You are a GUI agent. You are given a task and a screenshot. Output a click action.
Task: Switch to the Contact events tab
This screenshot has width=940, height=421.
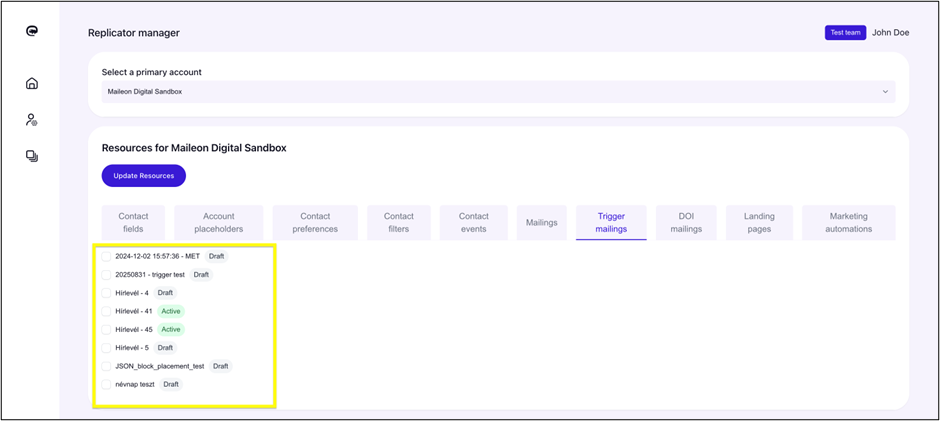tap(474, 222)
